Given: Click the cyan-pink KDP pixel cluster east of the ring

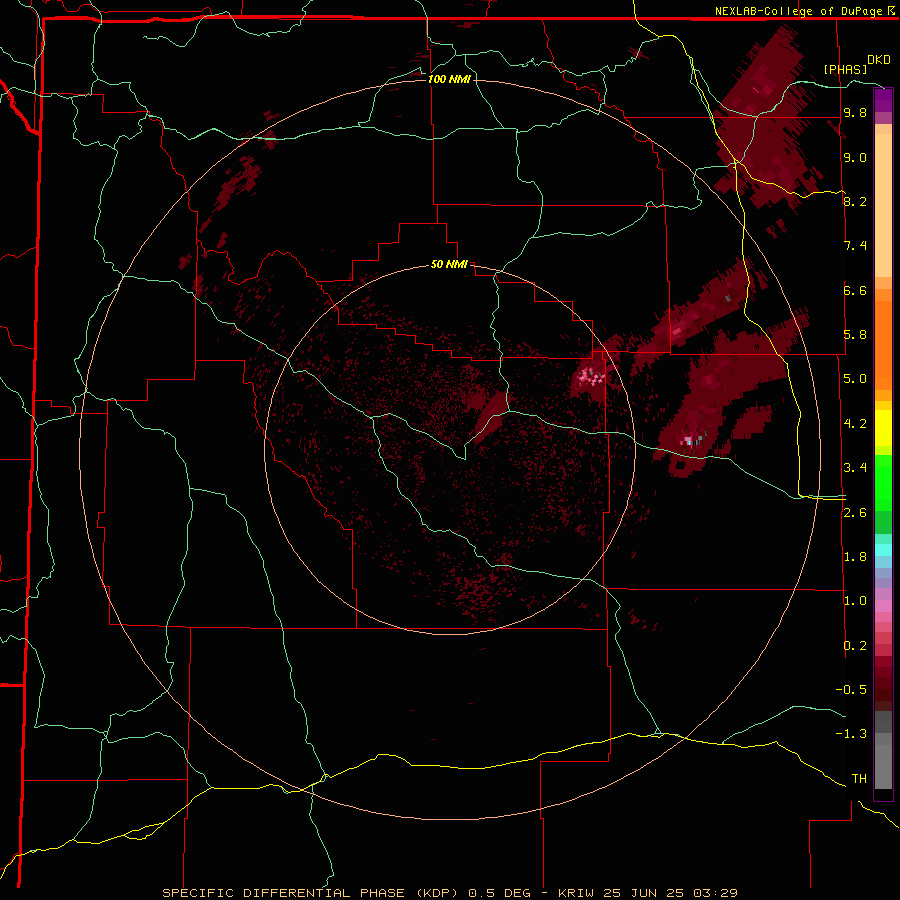Looking at the screenshot, I should point(690,441).
